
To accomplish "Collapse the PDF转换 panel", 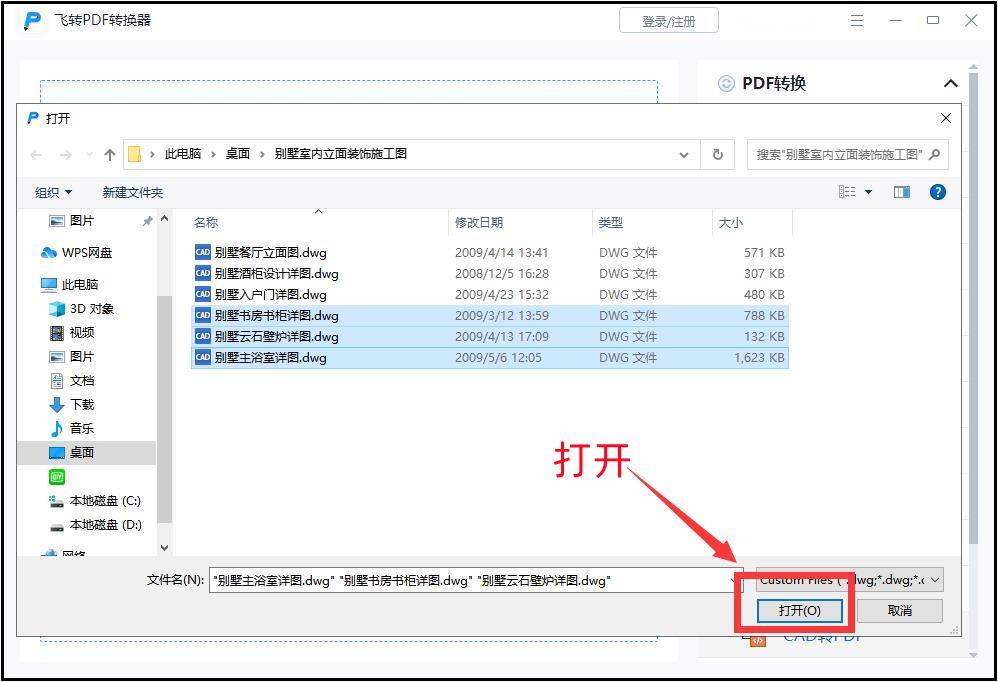I will click(x=951, y=83).
